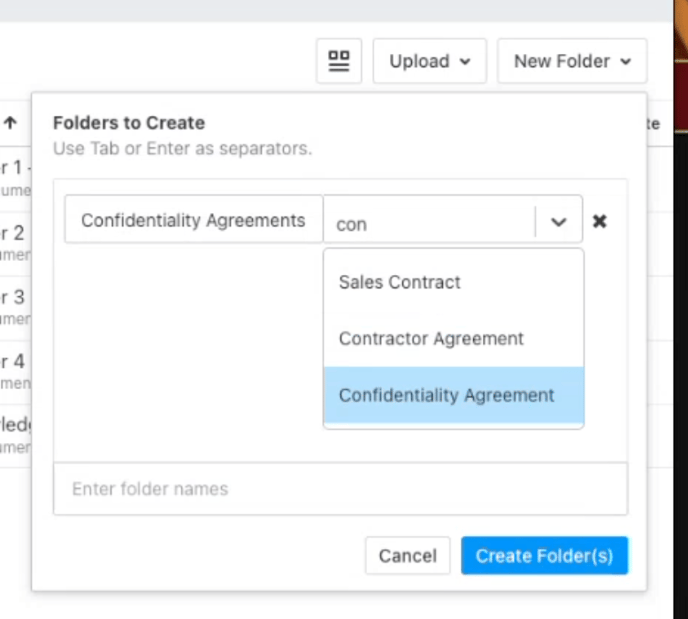Toggle the grid/list view icon
Screen dimensions: 688x619
pos(339,61)
